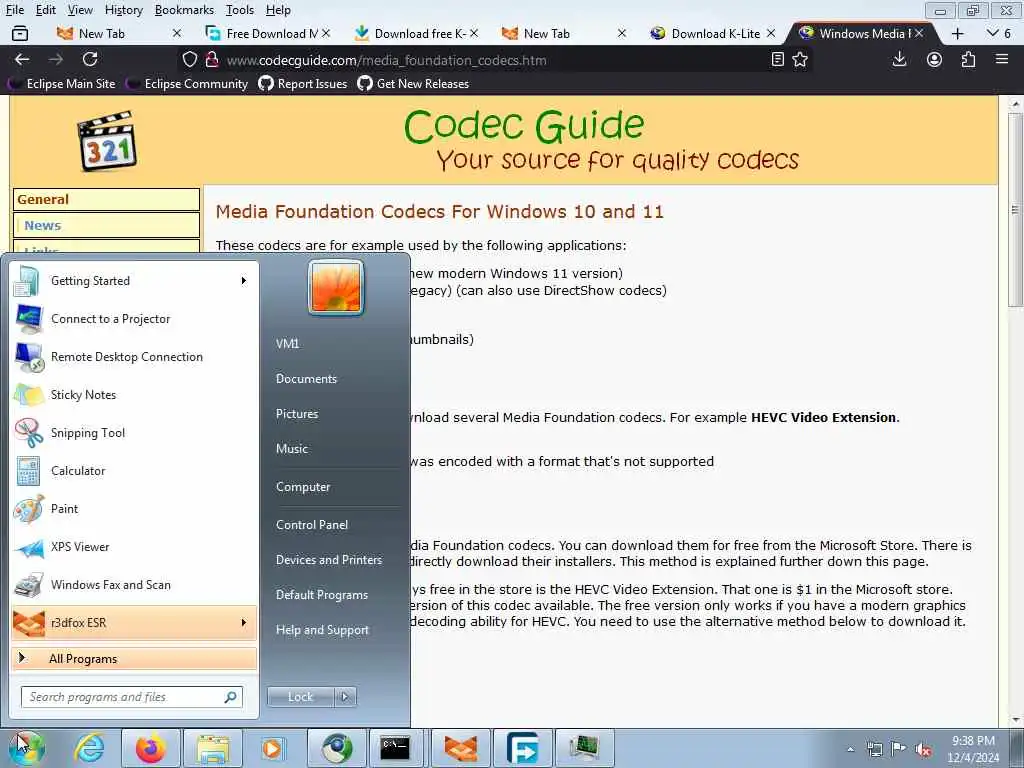Open Windows Explorer folder taskbar icon
1024x768 pixels.
click(x=213, y=748)
